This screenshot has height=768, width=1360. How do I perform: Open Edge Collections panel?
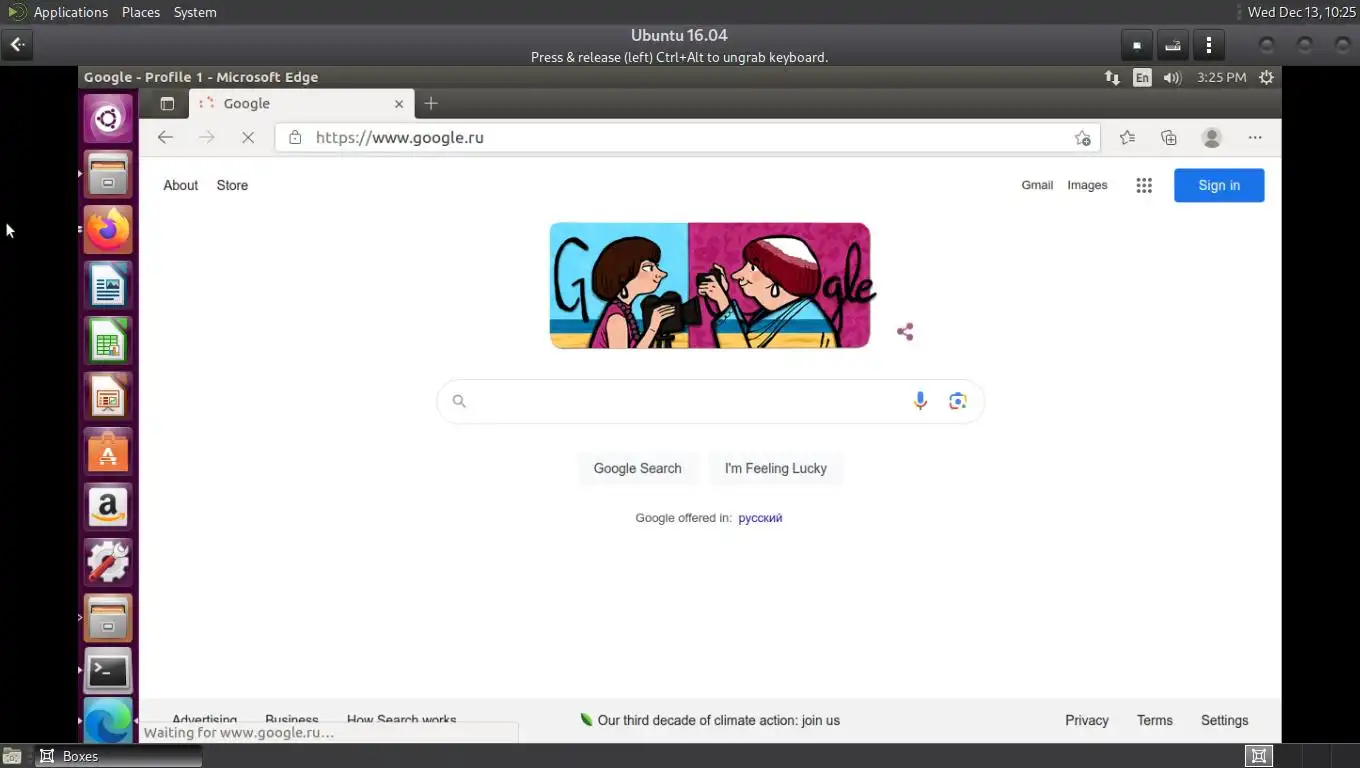coord(1169,137)
